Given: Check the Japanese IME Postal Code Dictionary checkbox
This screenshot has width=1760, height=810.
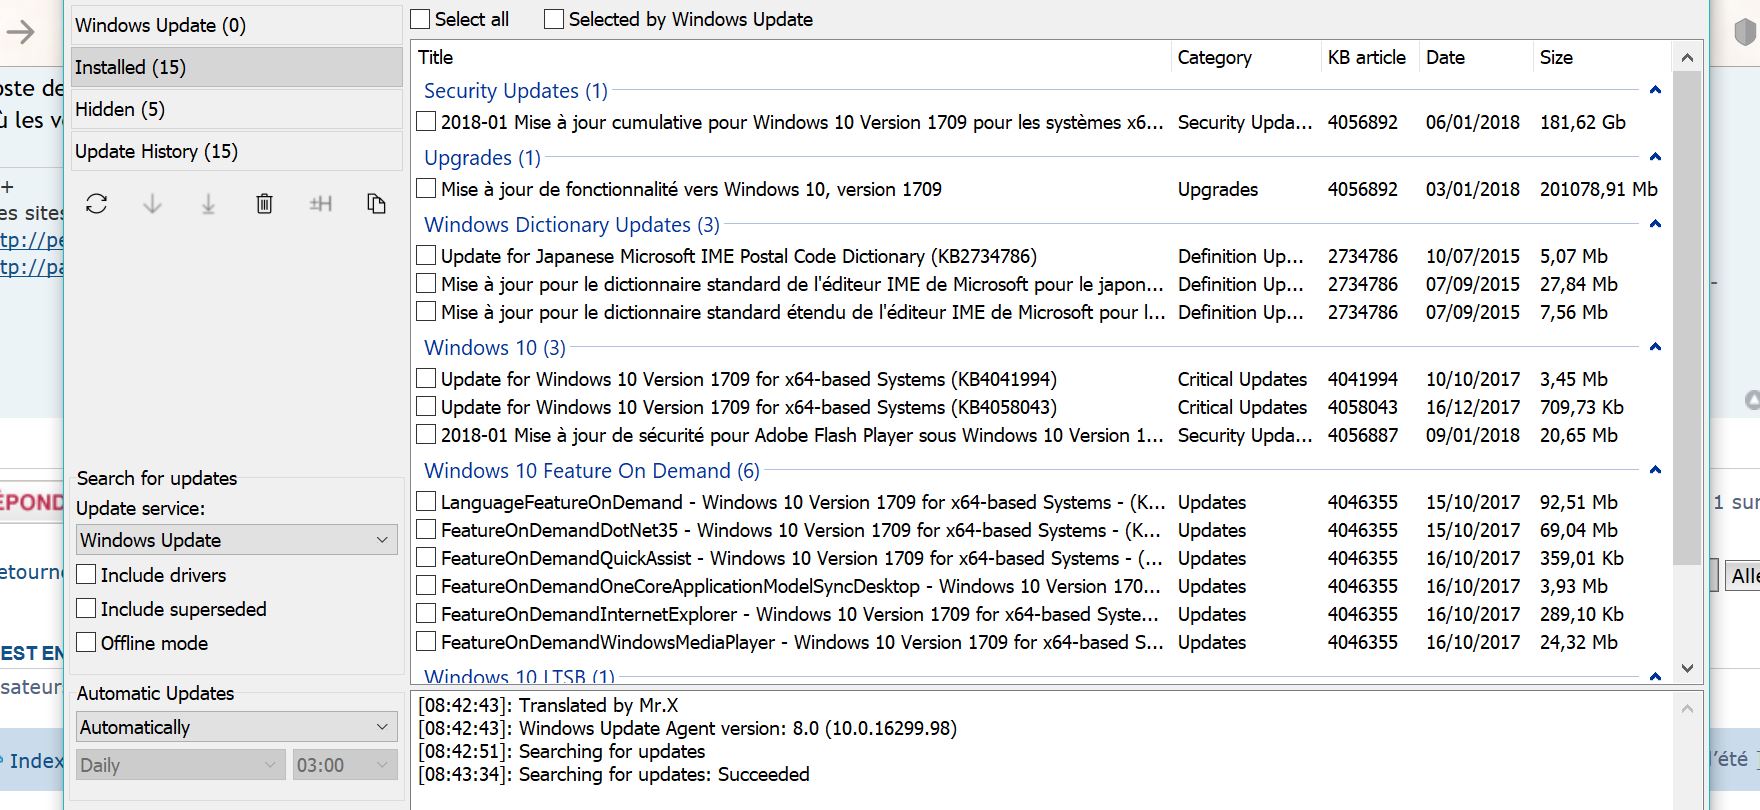Looking at the screenshot, I should [x=426, y=256].
